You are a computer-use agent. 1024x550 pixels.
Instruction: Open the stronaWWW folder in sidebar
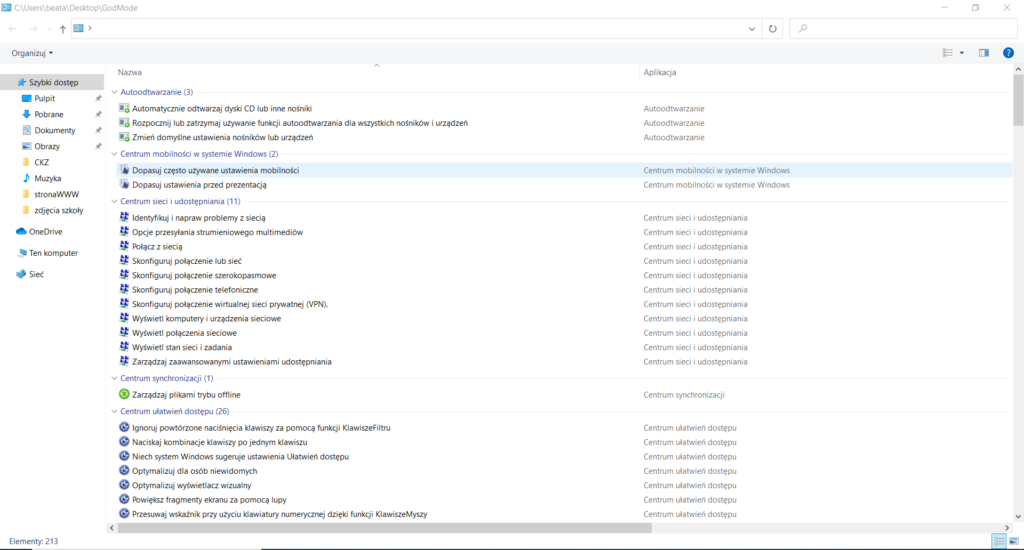(x=57, y=194)
